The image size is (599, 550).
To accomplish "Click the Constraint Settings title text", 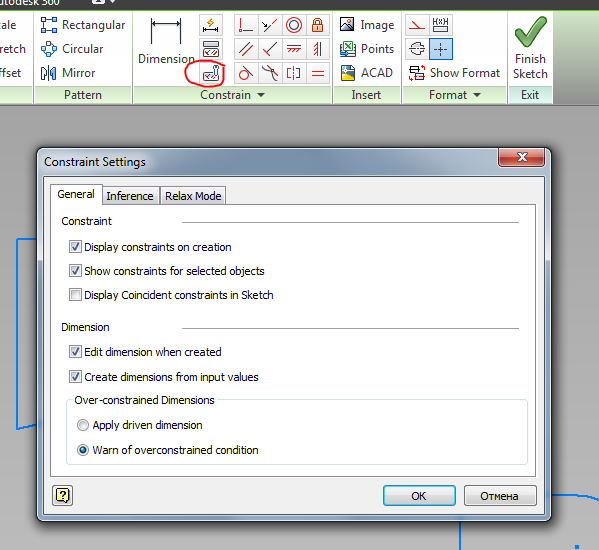I will (x=95, y=162).
